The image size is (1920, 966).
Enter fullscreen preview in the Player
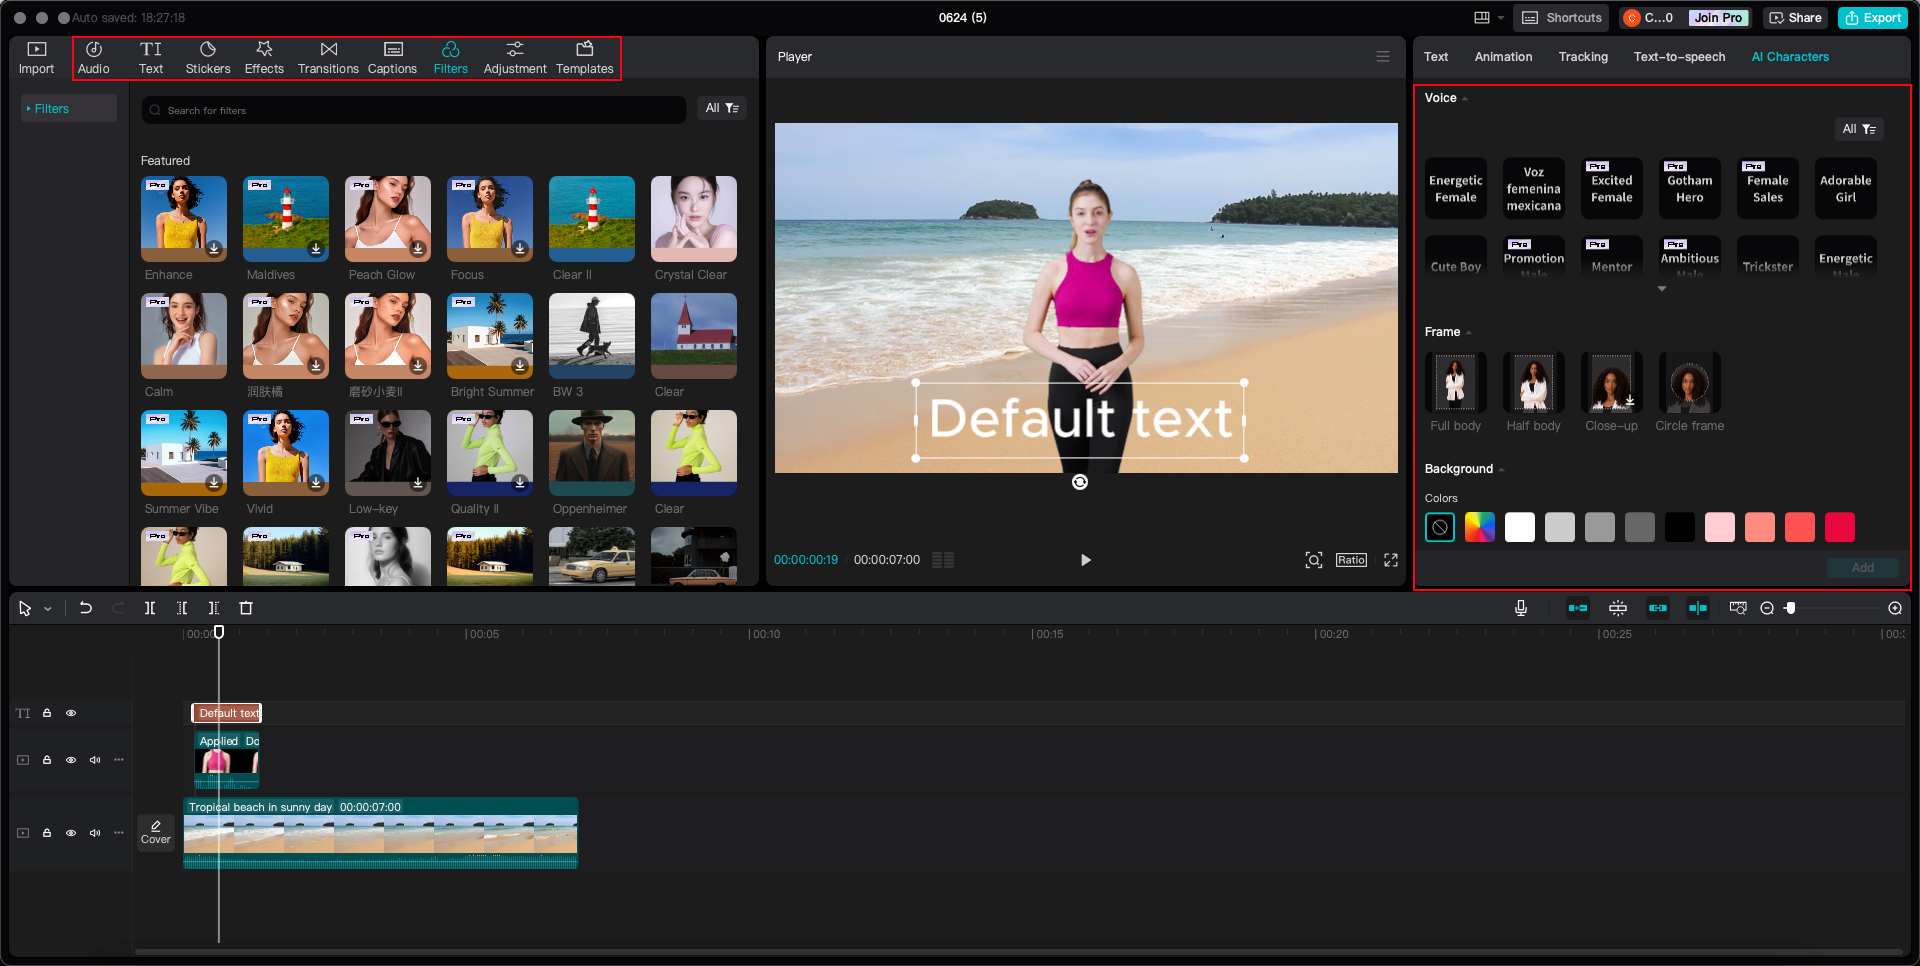pyautogui.click(x=1391, y=560)
